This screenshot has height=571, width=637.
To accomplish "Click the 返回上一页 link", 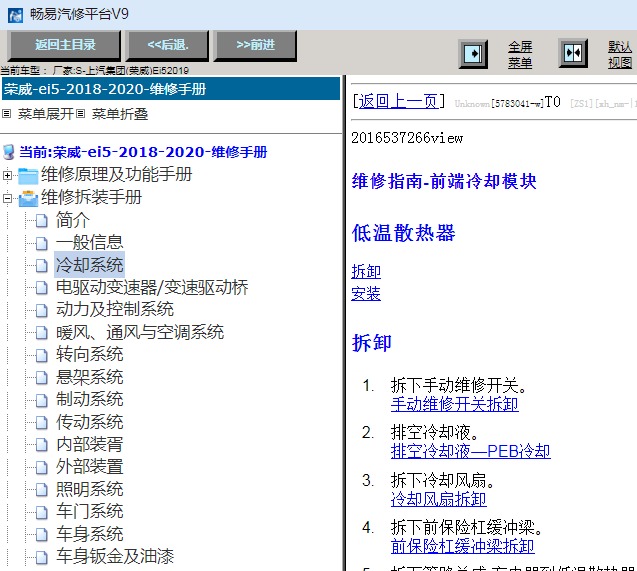I will [398, 102].
